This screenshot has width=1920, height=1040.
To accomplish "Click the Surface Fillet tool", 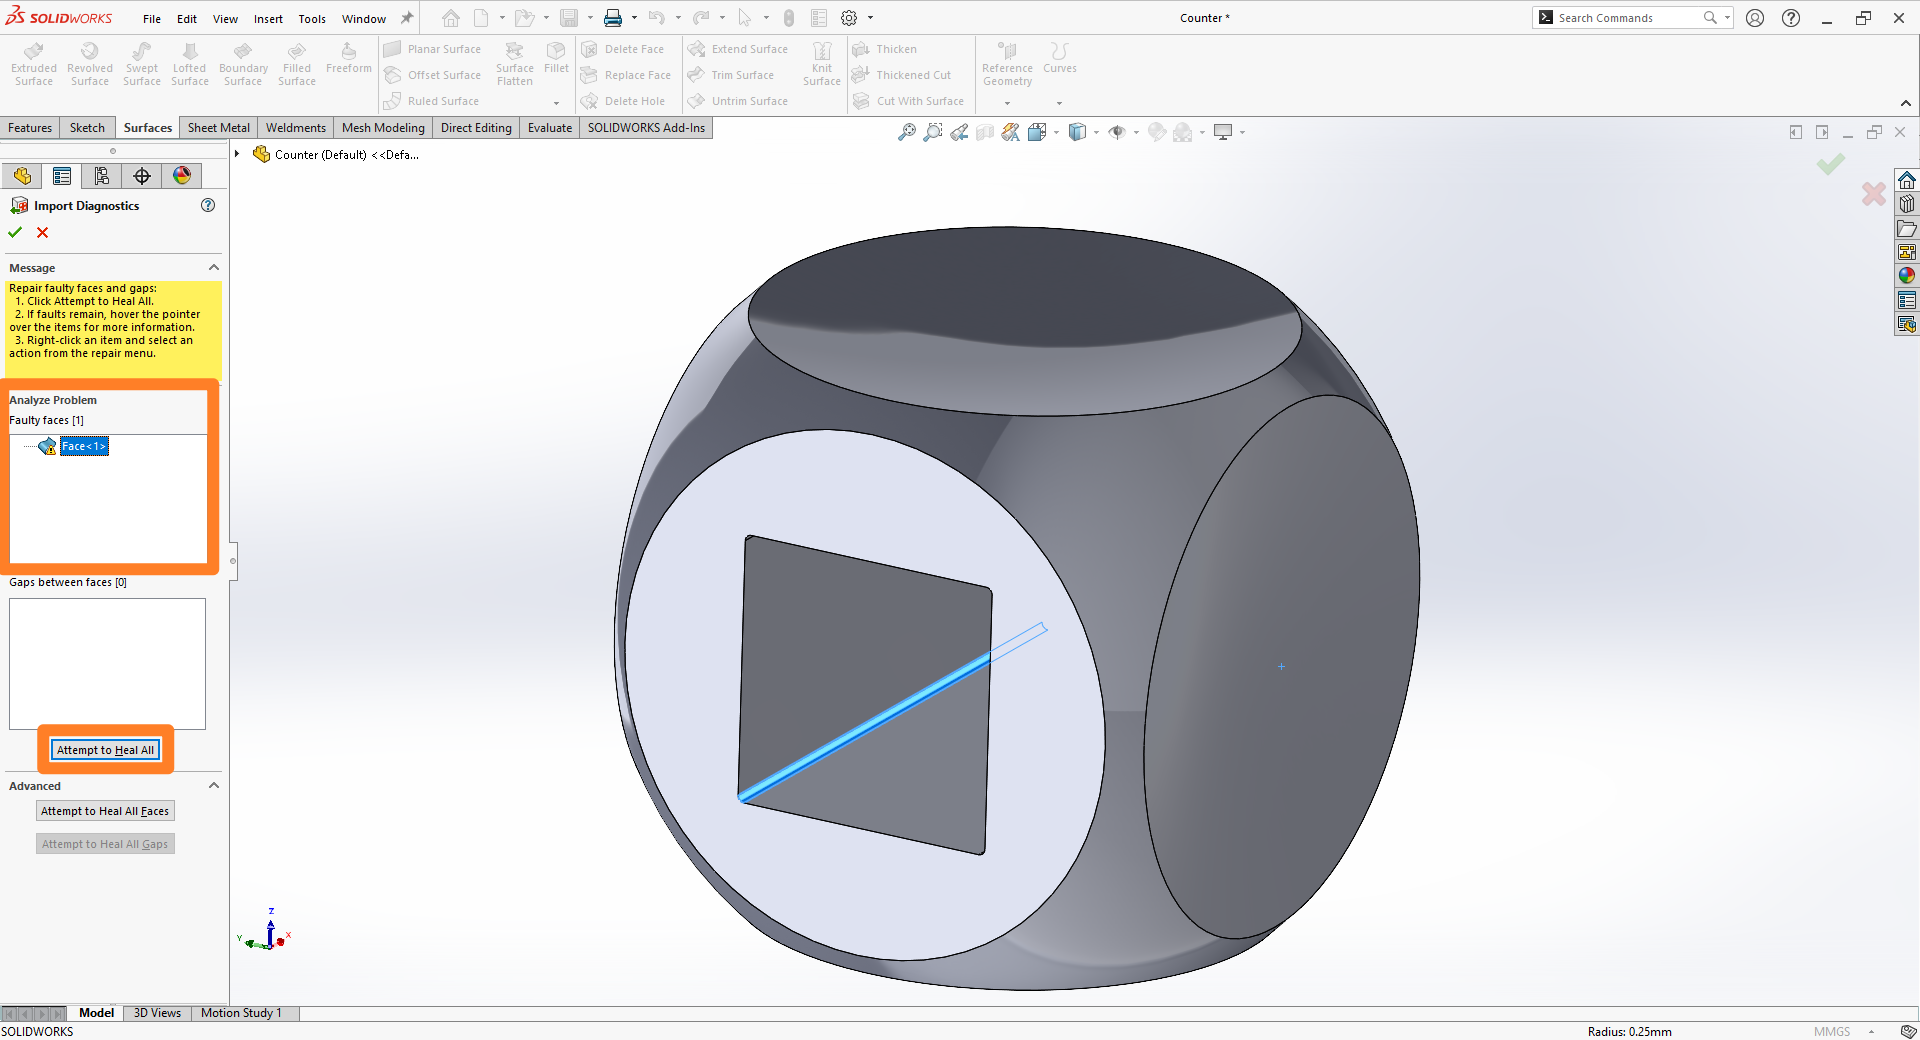I will click(556, 58).
